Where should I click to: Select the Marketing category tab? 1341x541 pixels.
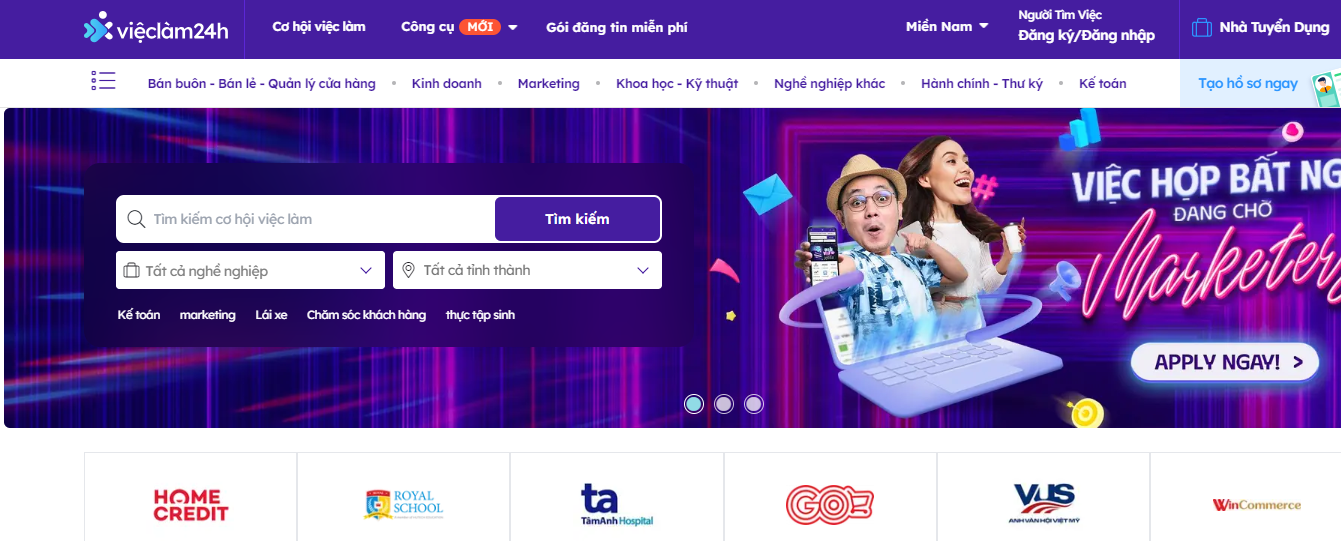coord(549,83)
